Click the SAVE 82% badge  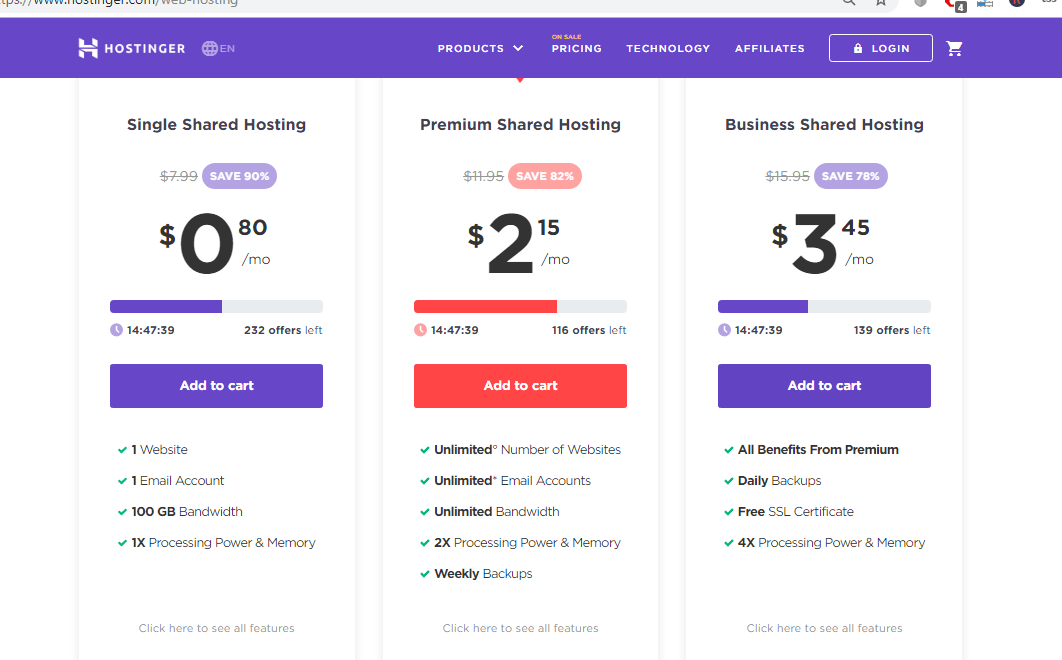pos(545,175)
